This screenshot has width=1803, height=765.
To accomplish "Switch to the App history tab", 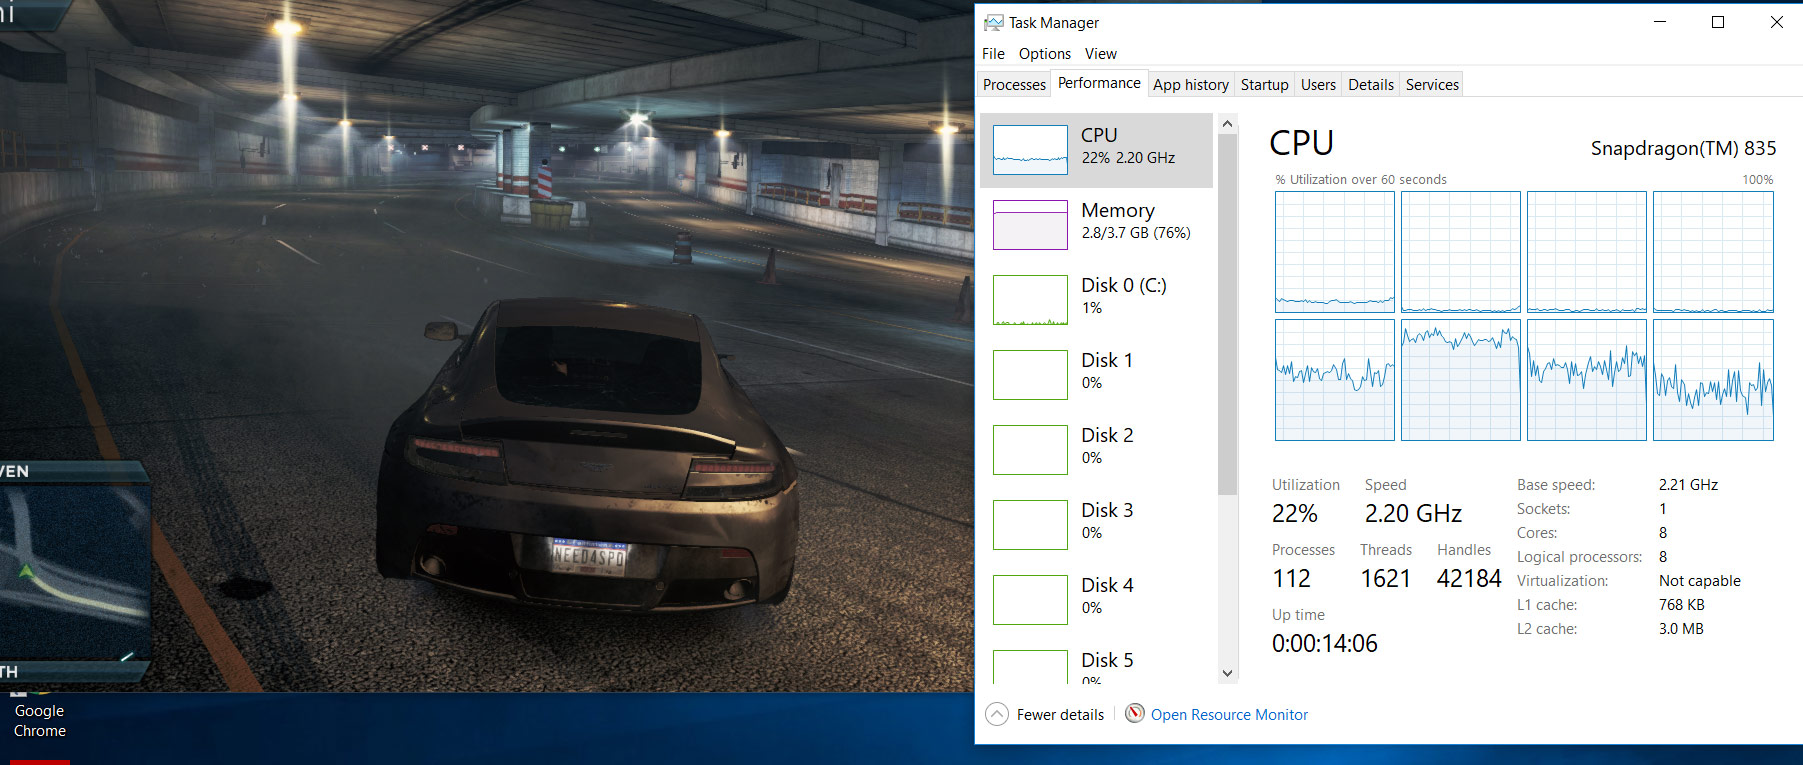I will tap(1191, 85).
